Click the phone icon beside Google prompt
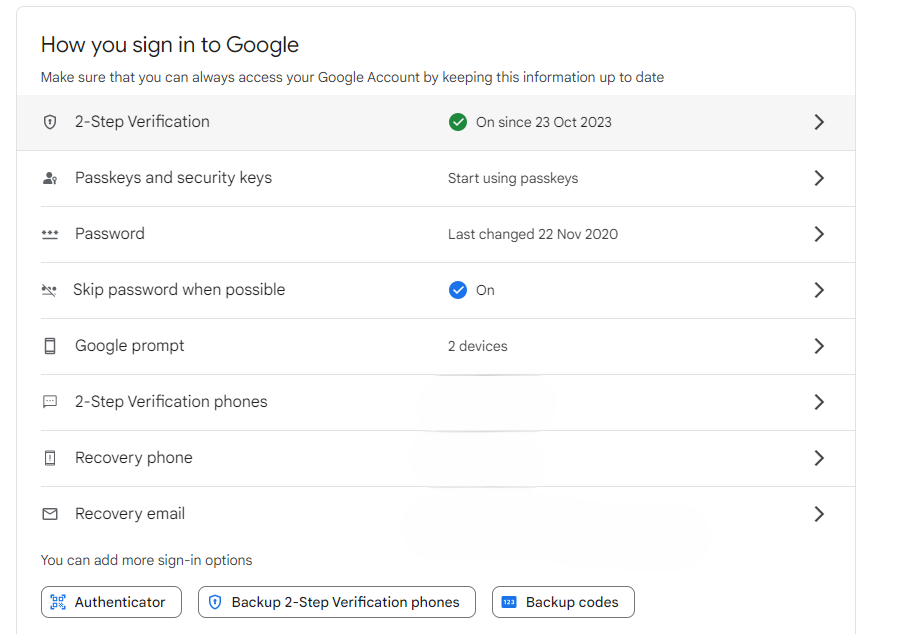This screenshot has height=634, width=918. (50, 346)
